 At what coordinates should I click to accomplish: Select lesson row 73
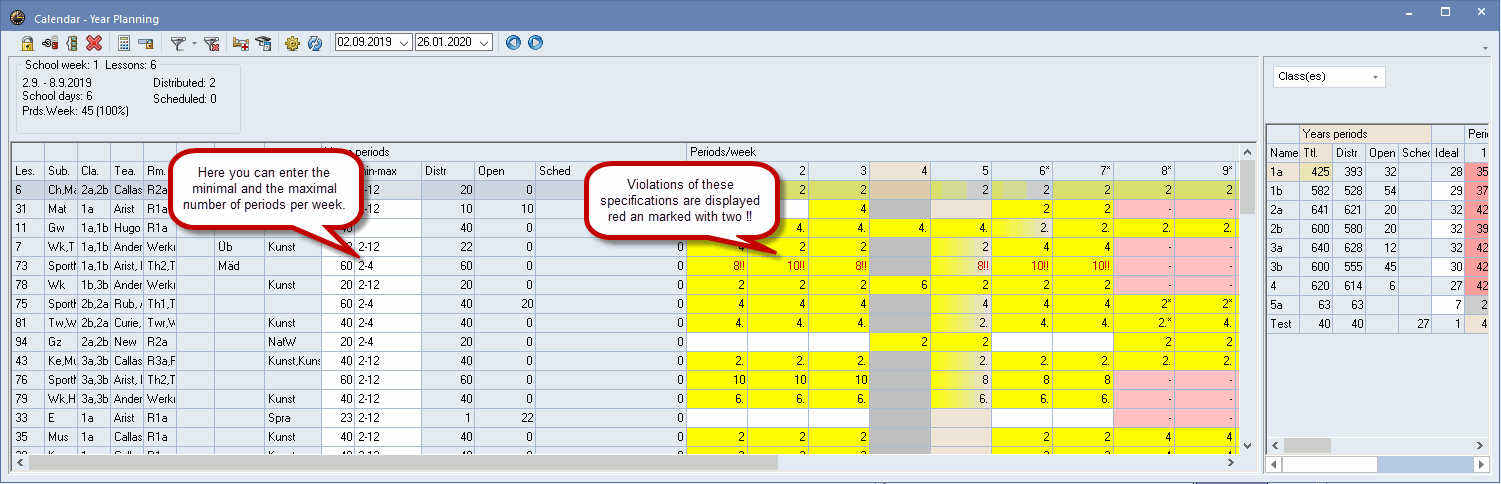click(28, 264)
